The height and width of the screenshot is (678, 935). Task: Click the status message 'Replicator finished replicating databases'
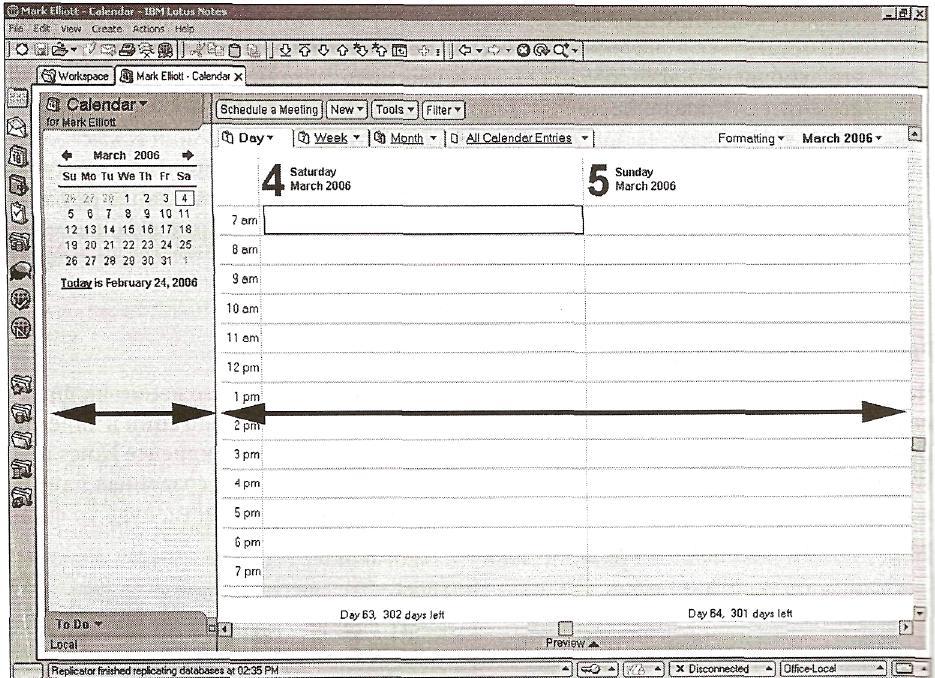pos(165,670)
